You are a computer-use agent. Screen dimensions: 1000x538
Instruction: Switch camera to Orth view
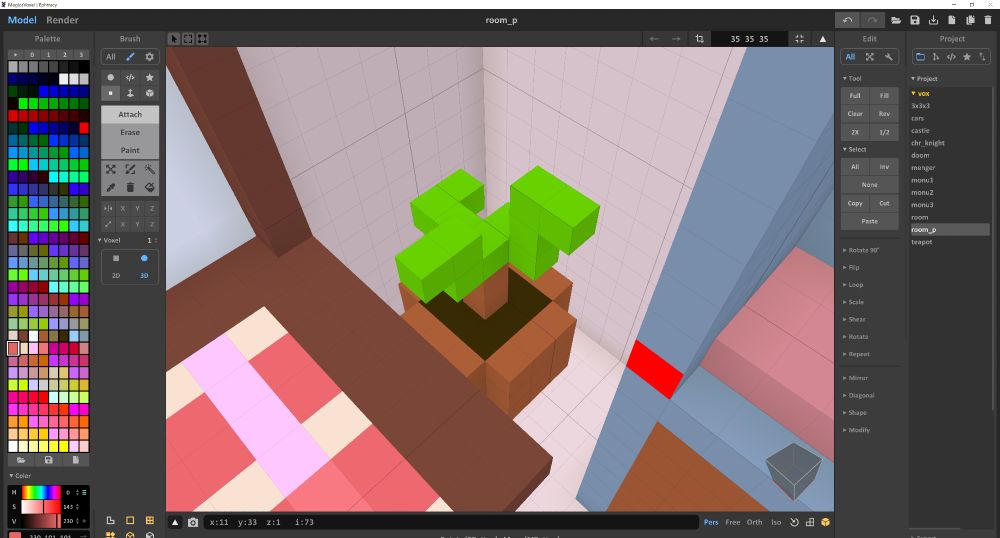click(754, 522)
